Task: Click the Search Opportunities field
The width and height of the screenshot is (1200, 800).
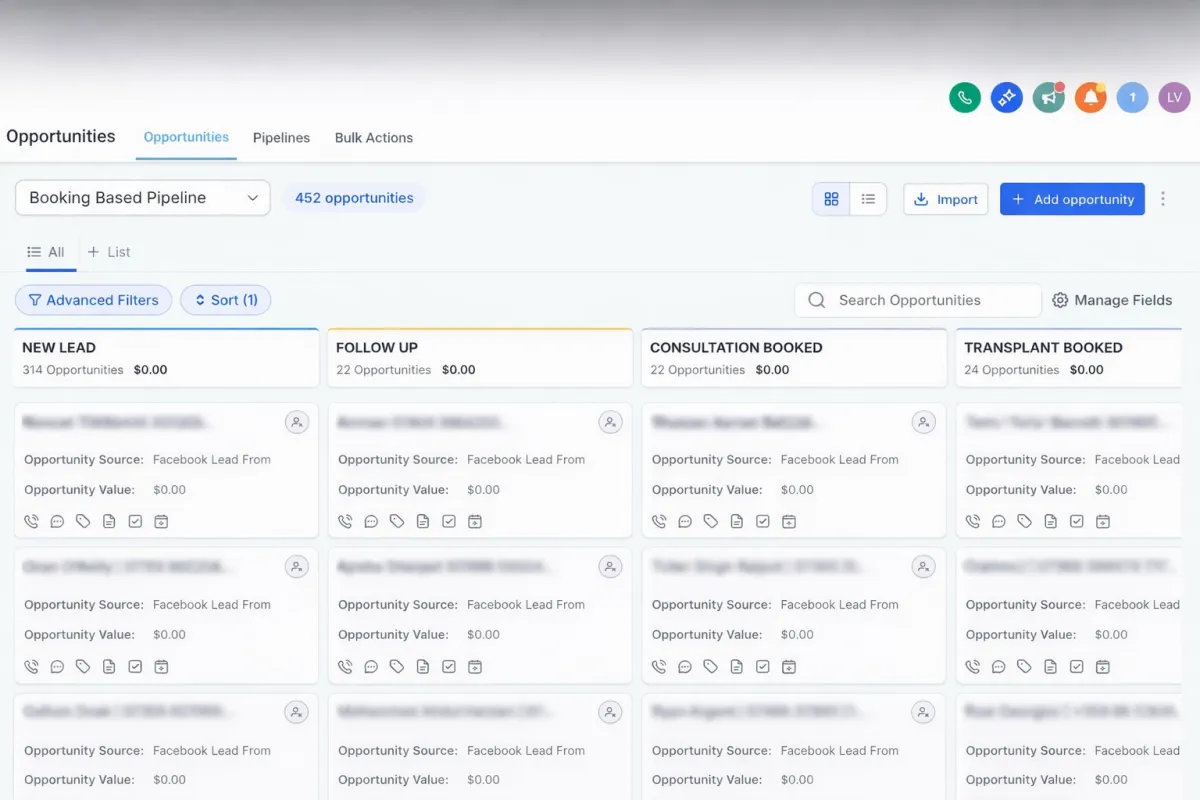Action: coord(918,300)
